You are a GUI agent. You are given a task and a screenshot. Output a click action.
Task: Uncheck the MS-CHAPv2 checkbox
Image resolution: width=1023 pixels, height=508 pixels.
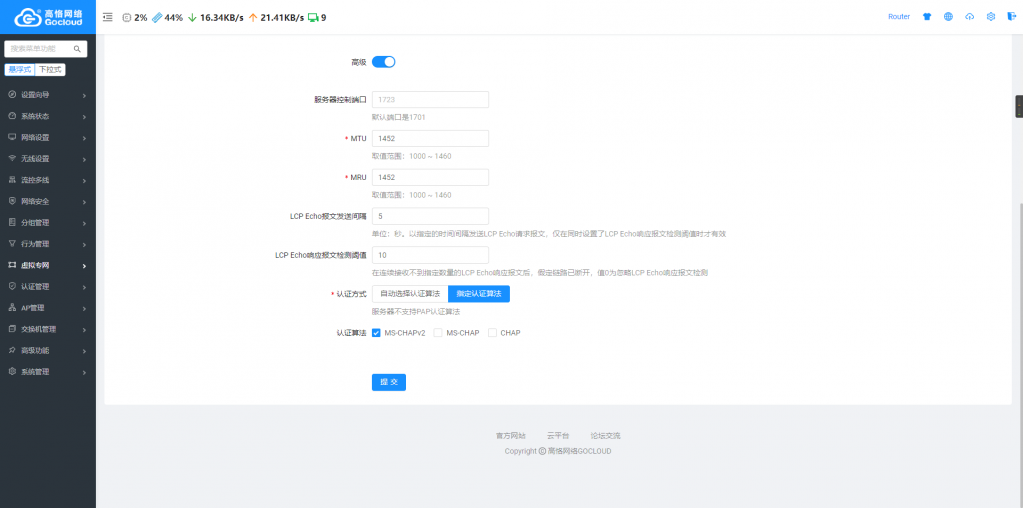click(376, 333)
